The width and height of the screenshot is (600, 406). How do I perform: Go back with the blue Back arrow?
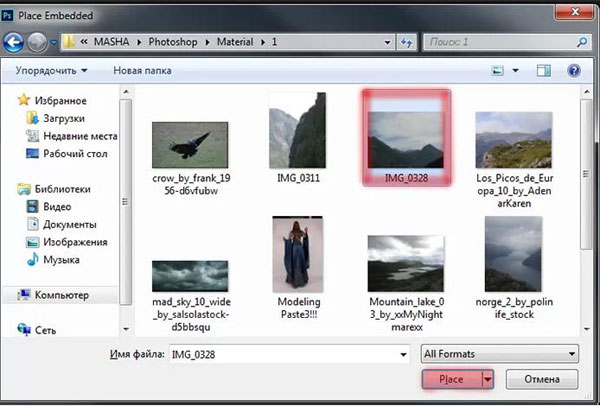click(13, 42)
